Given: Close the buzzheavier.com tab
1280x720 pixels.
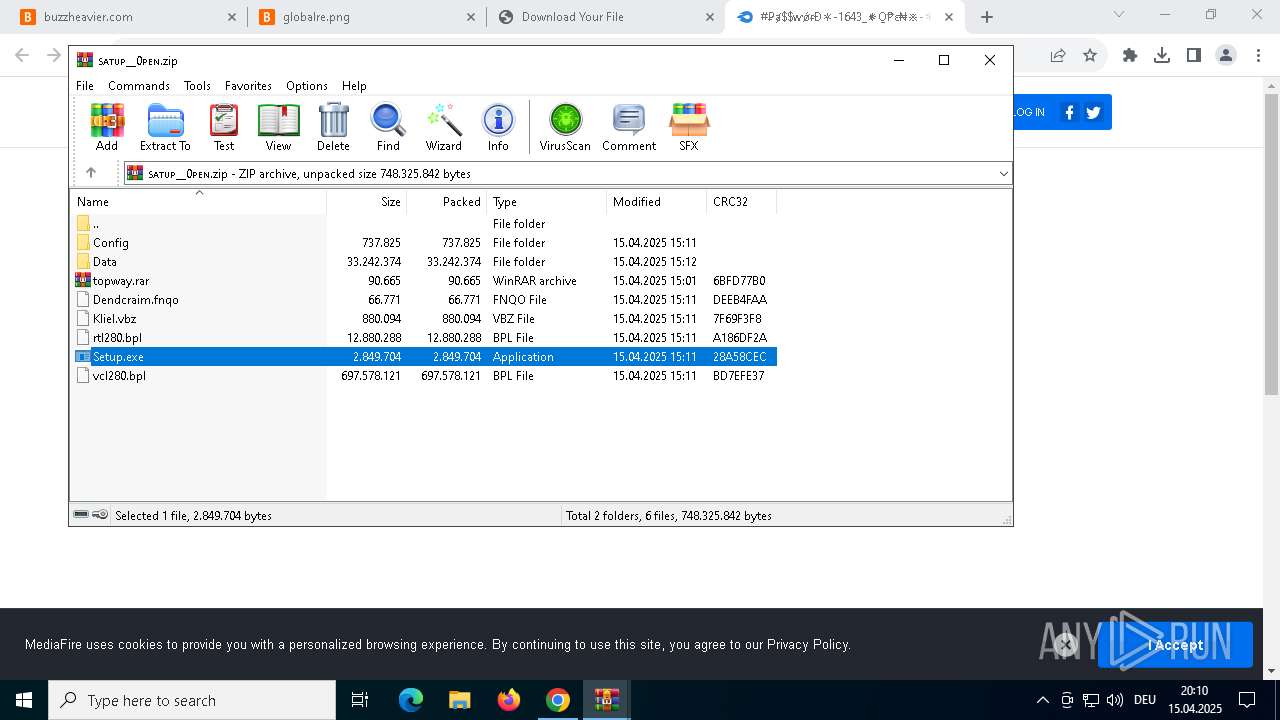Looking at the screenshot, I should pos(232,17).
